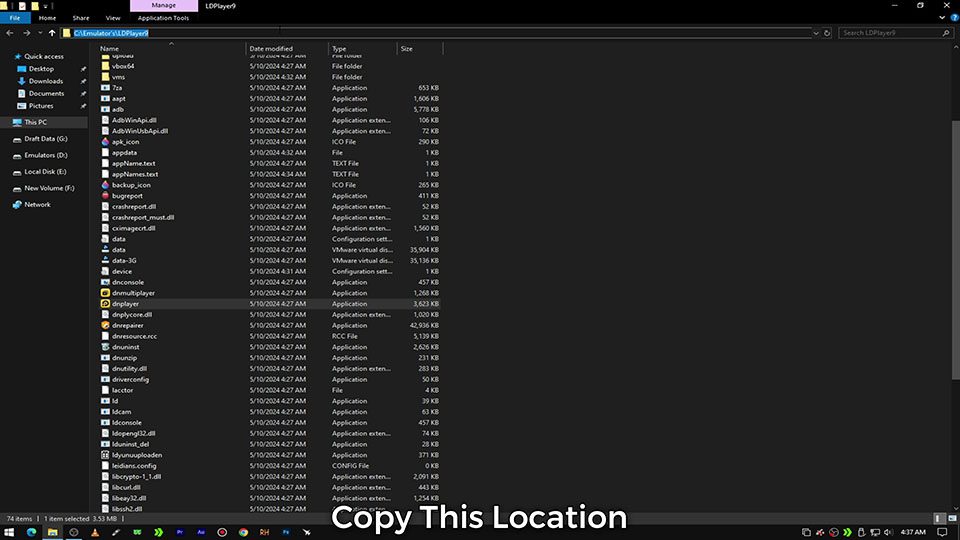This screenshot has width=960, height=540.
Task: Select the data-3G virtual disk icon
Action: pos(105,261)
